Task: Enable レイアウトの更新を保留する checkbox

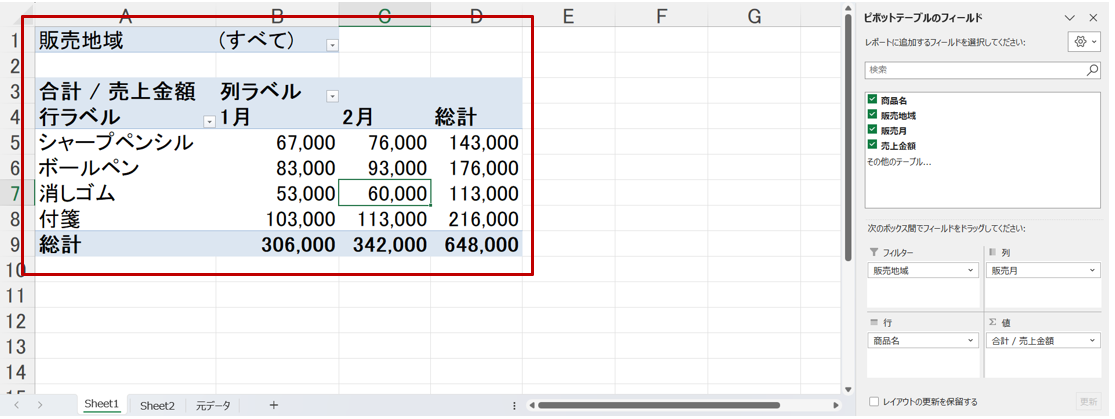Action: coord(874,401)
